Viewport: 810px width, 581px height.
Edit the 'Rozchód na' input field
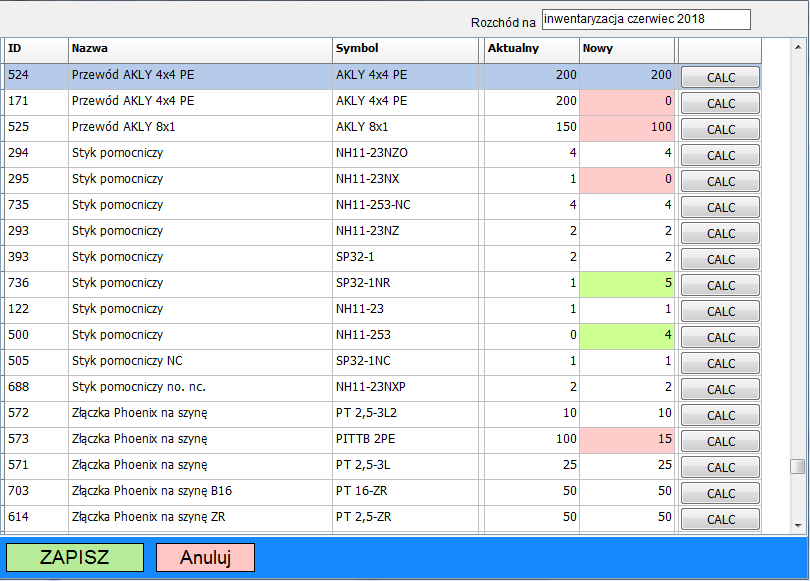tap(646, 20)
